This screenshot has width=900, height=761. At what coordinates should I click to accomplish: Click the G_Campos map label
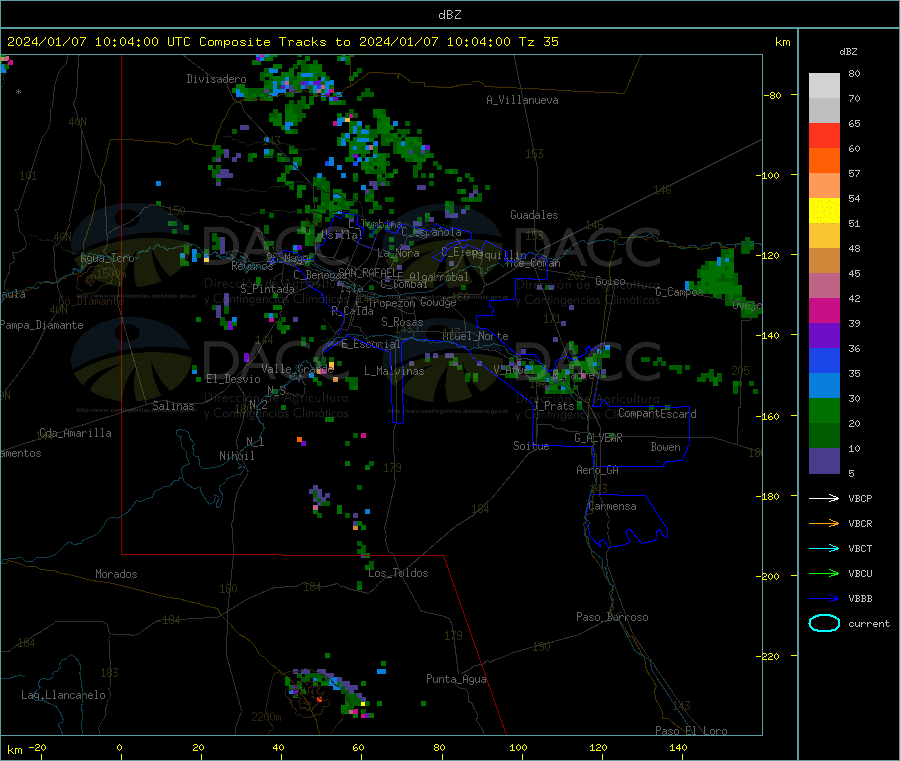coord(679,292)
